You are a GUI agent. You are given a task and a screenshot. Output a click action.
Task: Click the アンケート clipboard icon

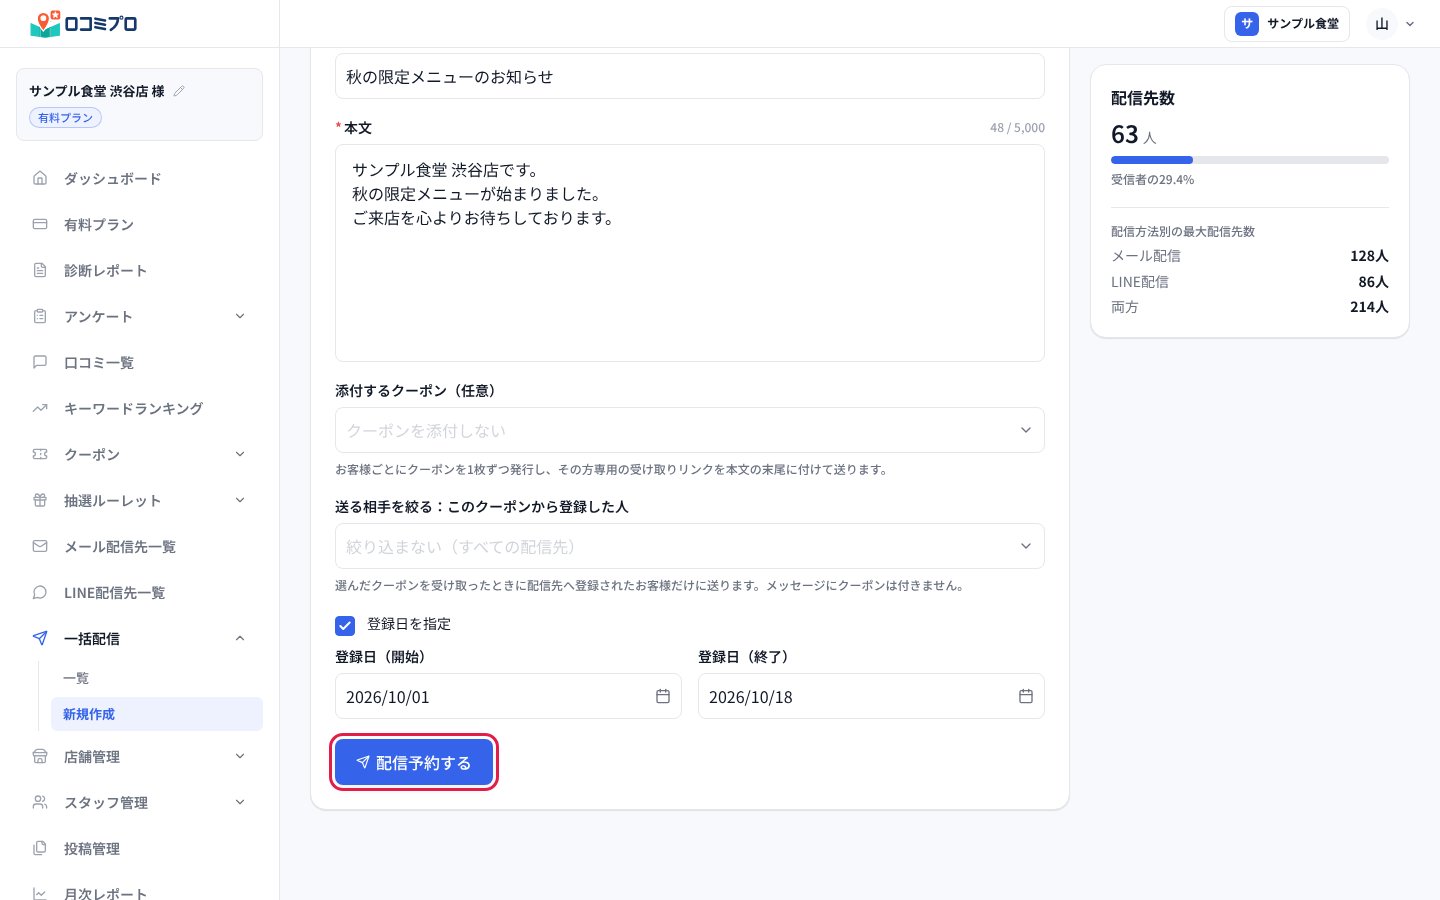click(40, 316)
